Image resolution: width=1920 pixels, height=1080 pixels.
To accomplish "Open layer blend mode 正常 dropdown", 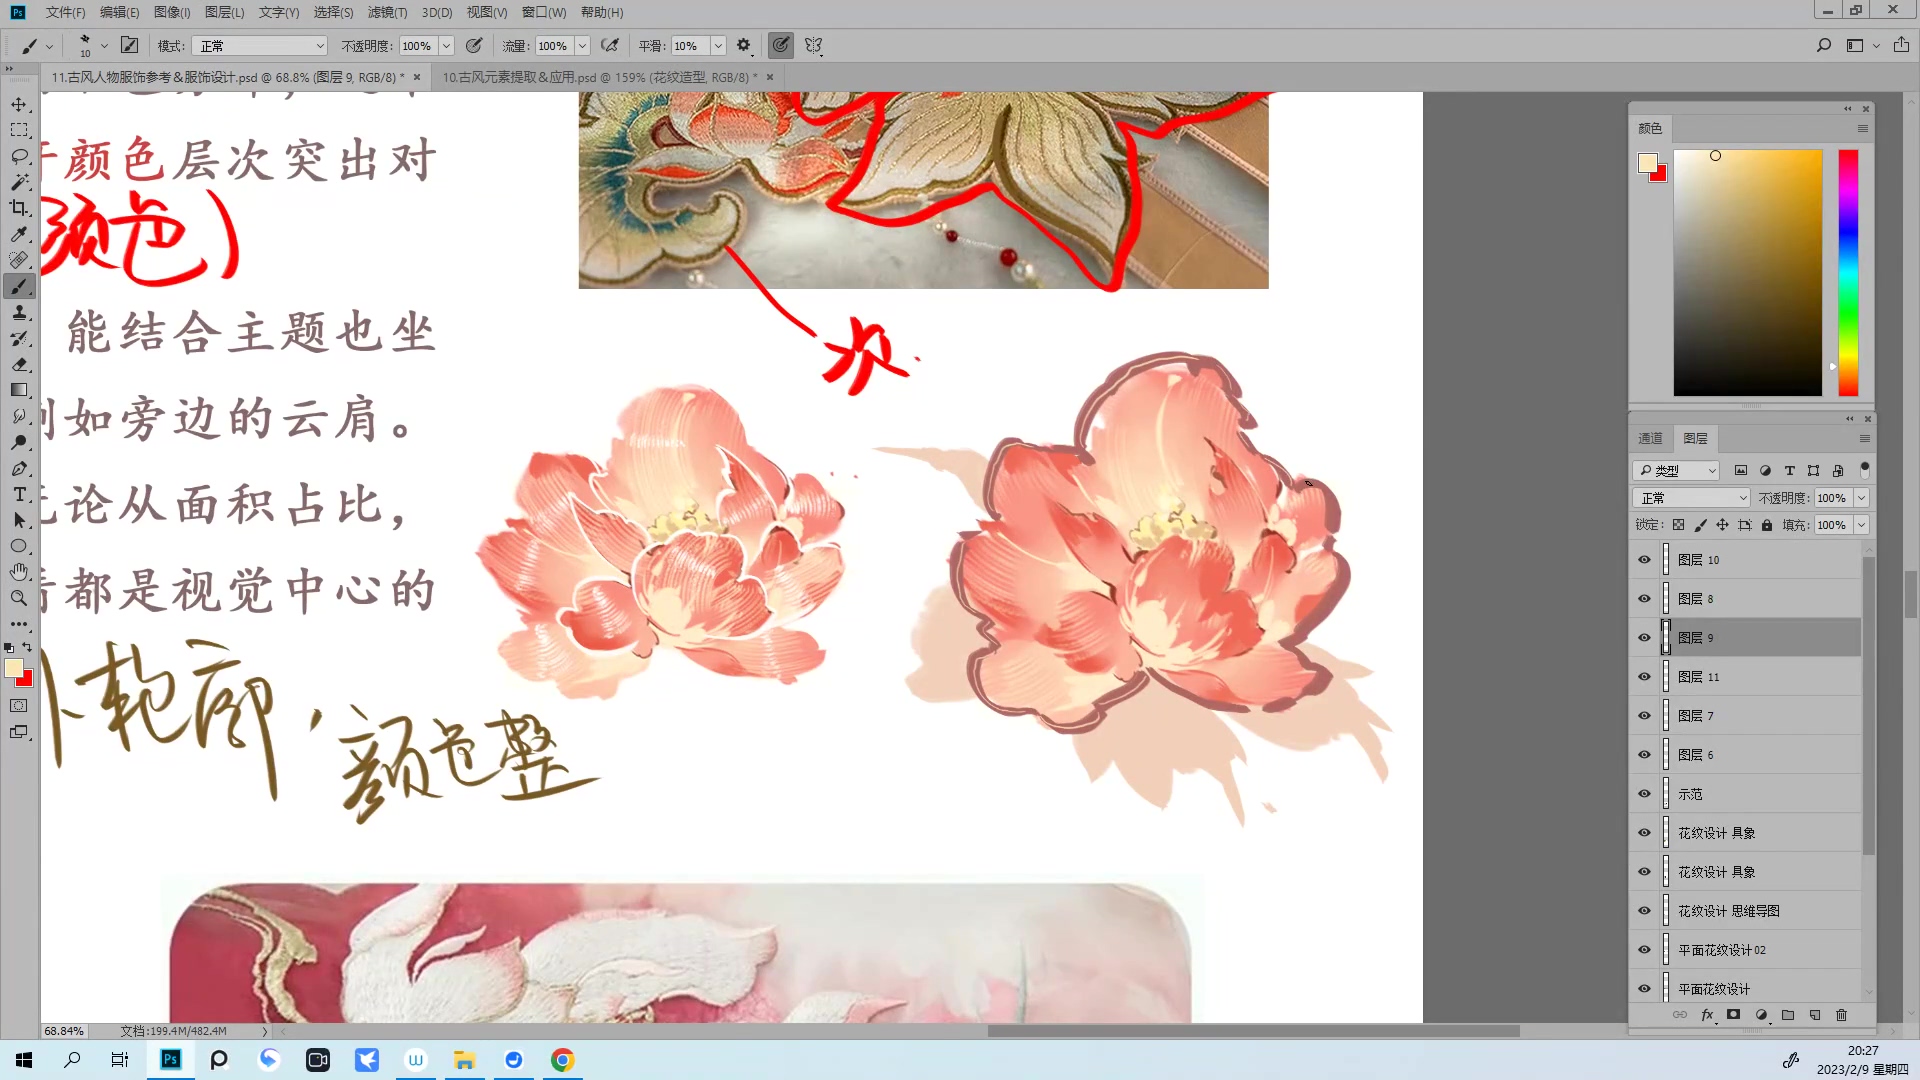I will [1691, 498].
